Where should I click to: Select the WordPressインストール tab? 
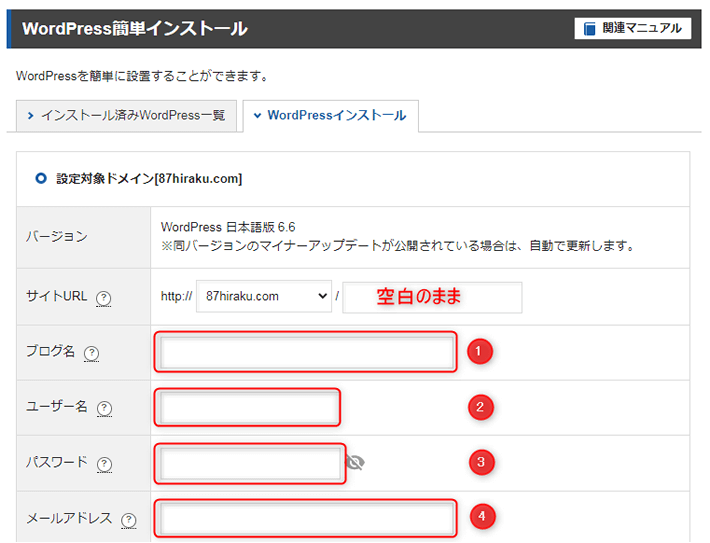click(x=331, y=116)
